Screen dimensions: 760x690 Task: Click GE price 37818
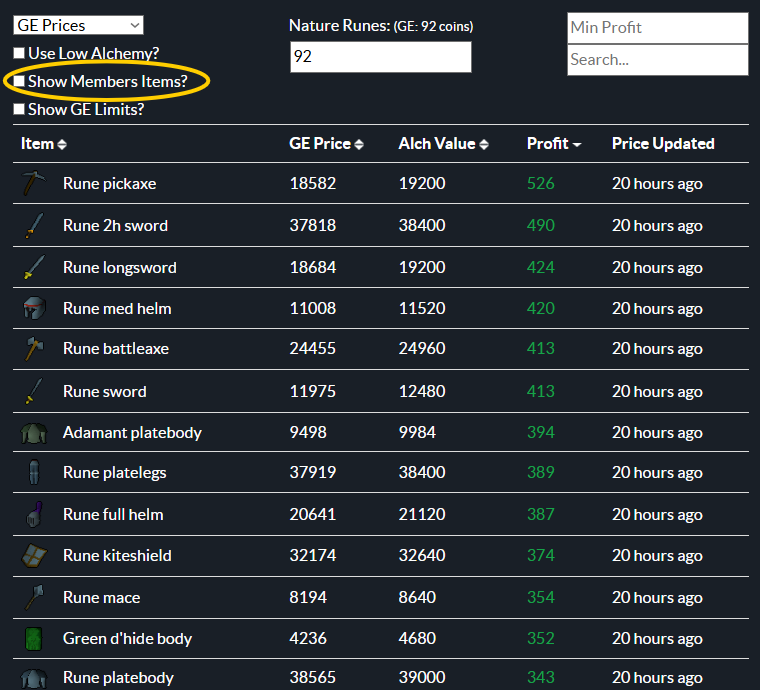point(313,225)
